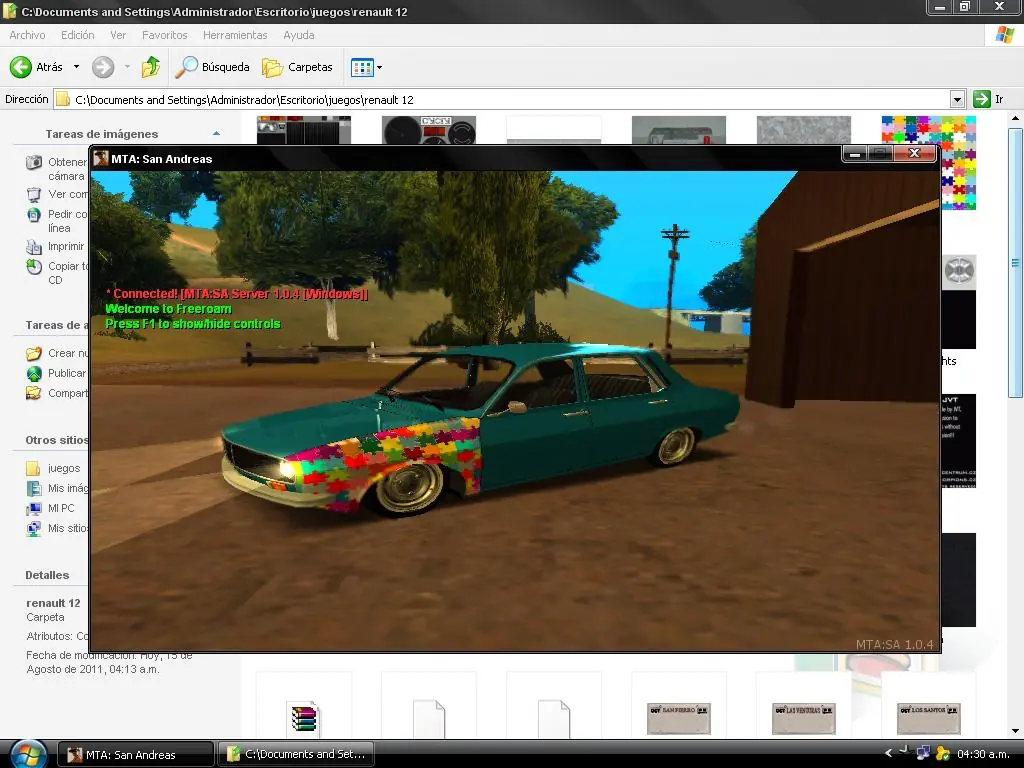The width and height of the screenshot is (1024, 768).
Task: Click the Windows flag logo in Explorer
Action: click(1004, 35)
